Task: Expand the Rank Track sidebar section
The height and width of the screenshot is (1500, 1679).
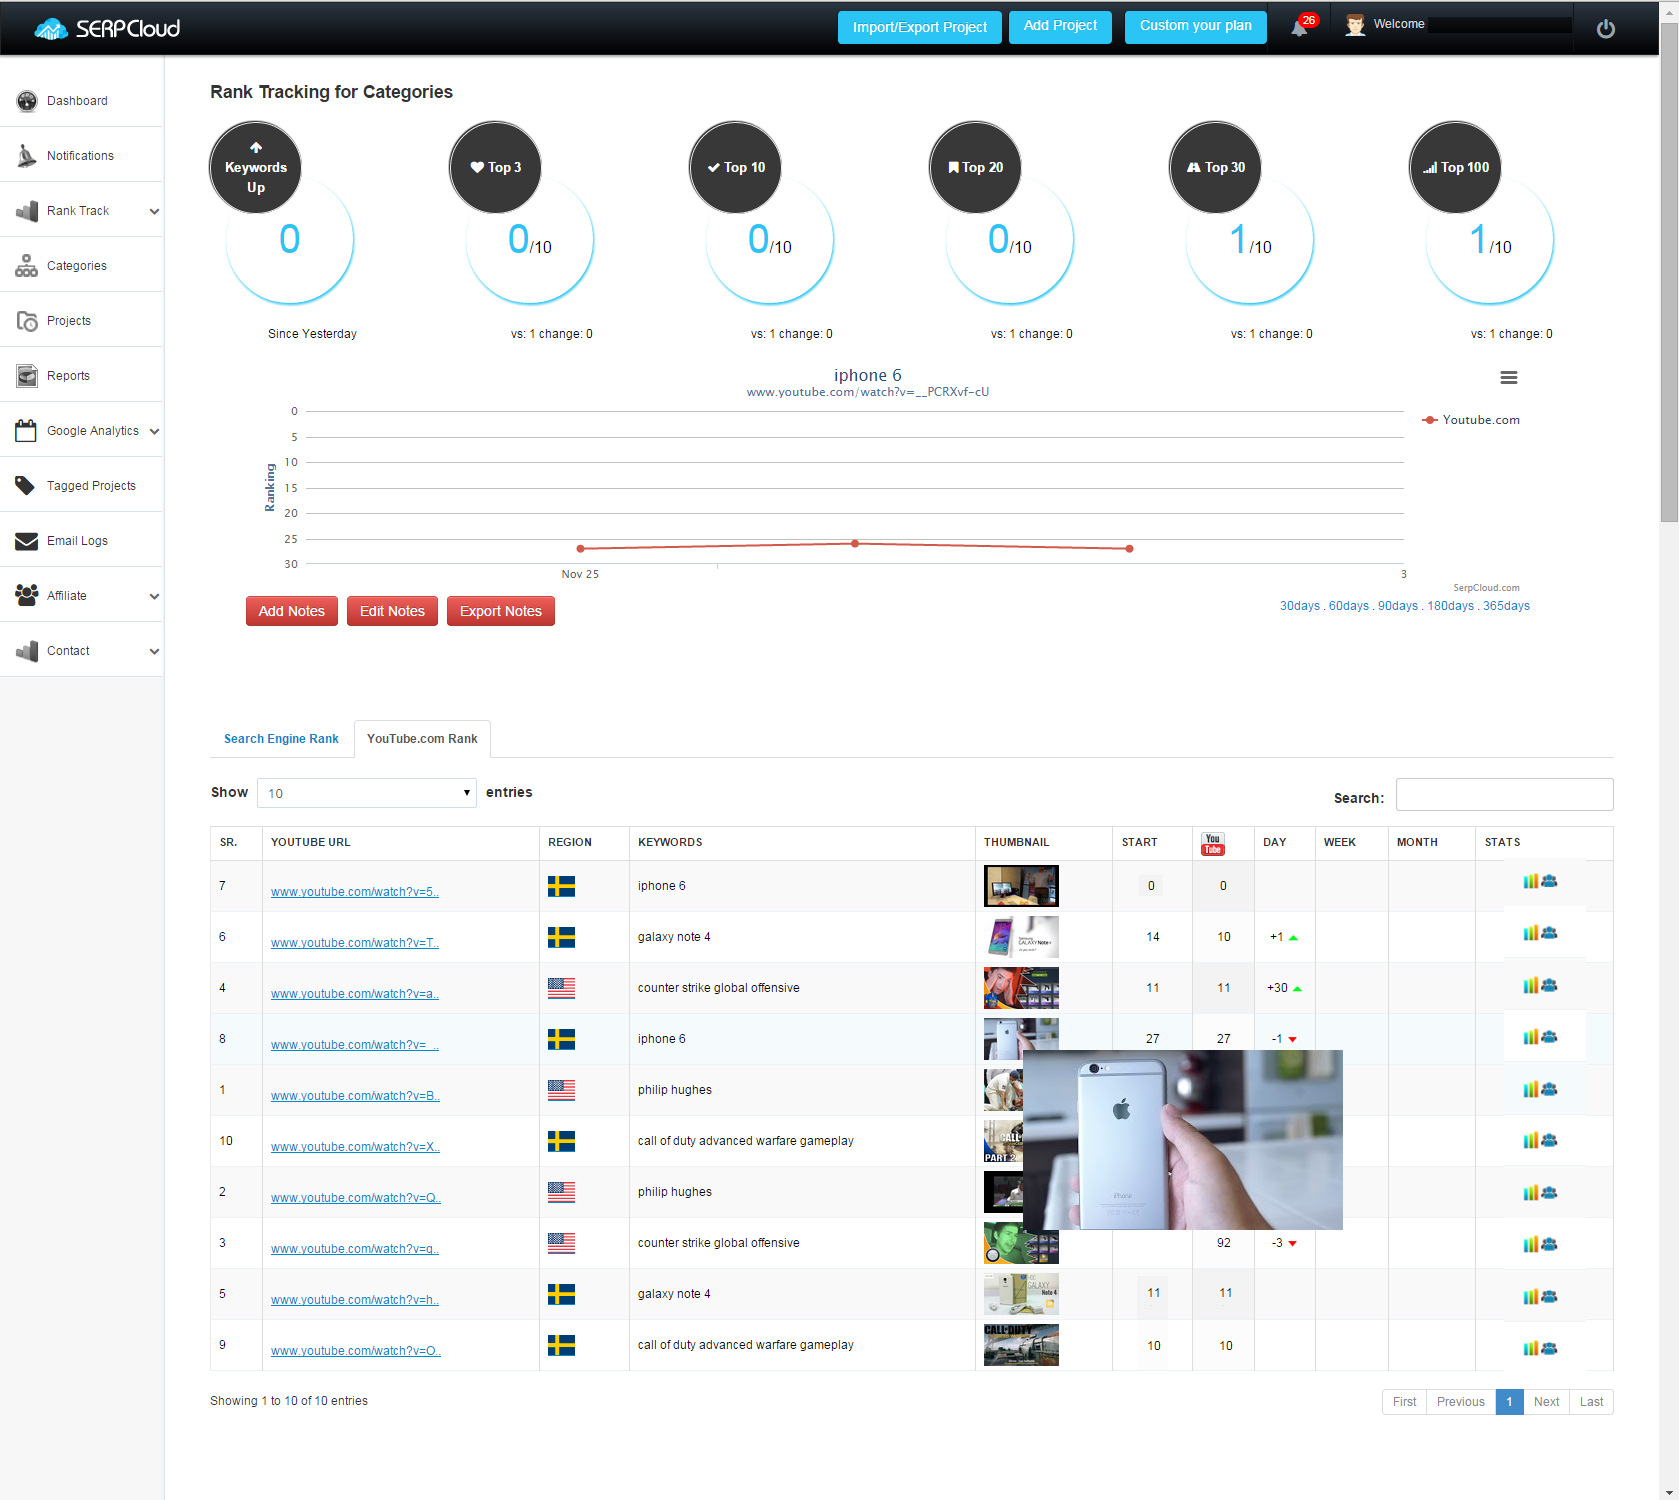Action: (78, 210)
